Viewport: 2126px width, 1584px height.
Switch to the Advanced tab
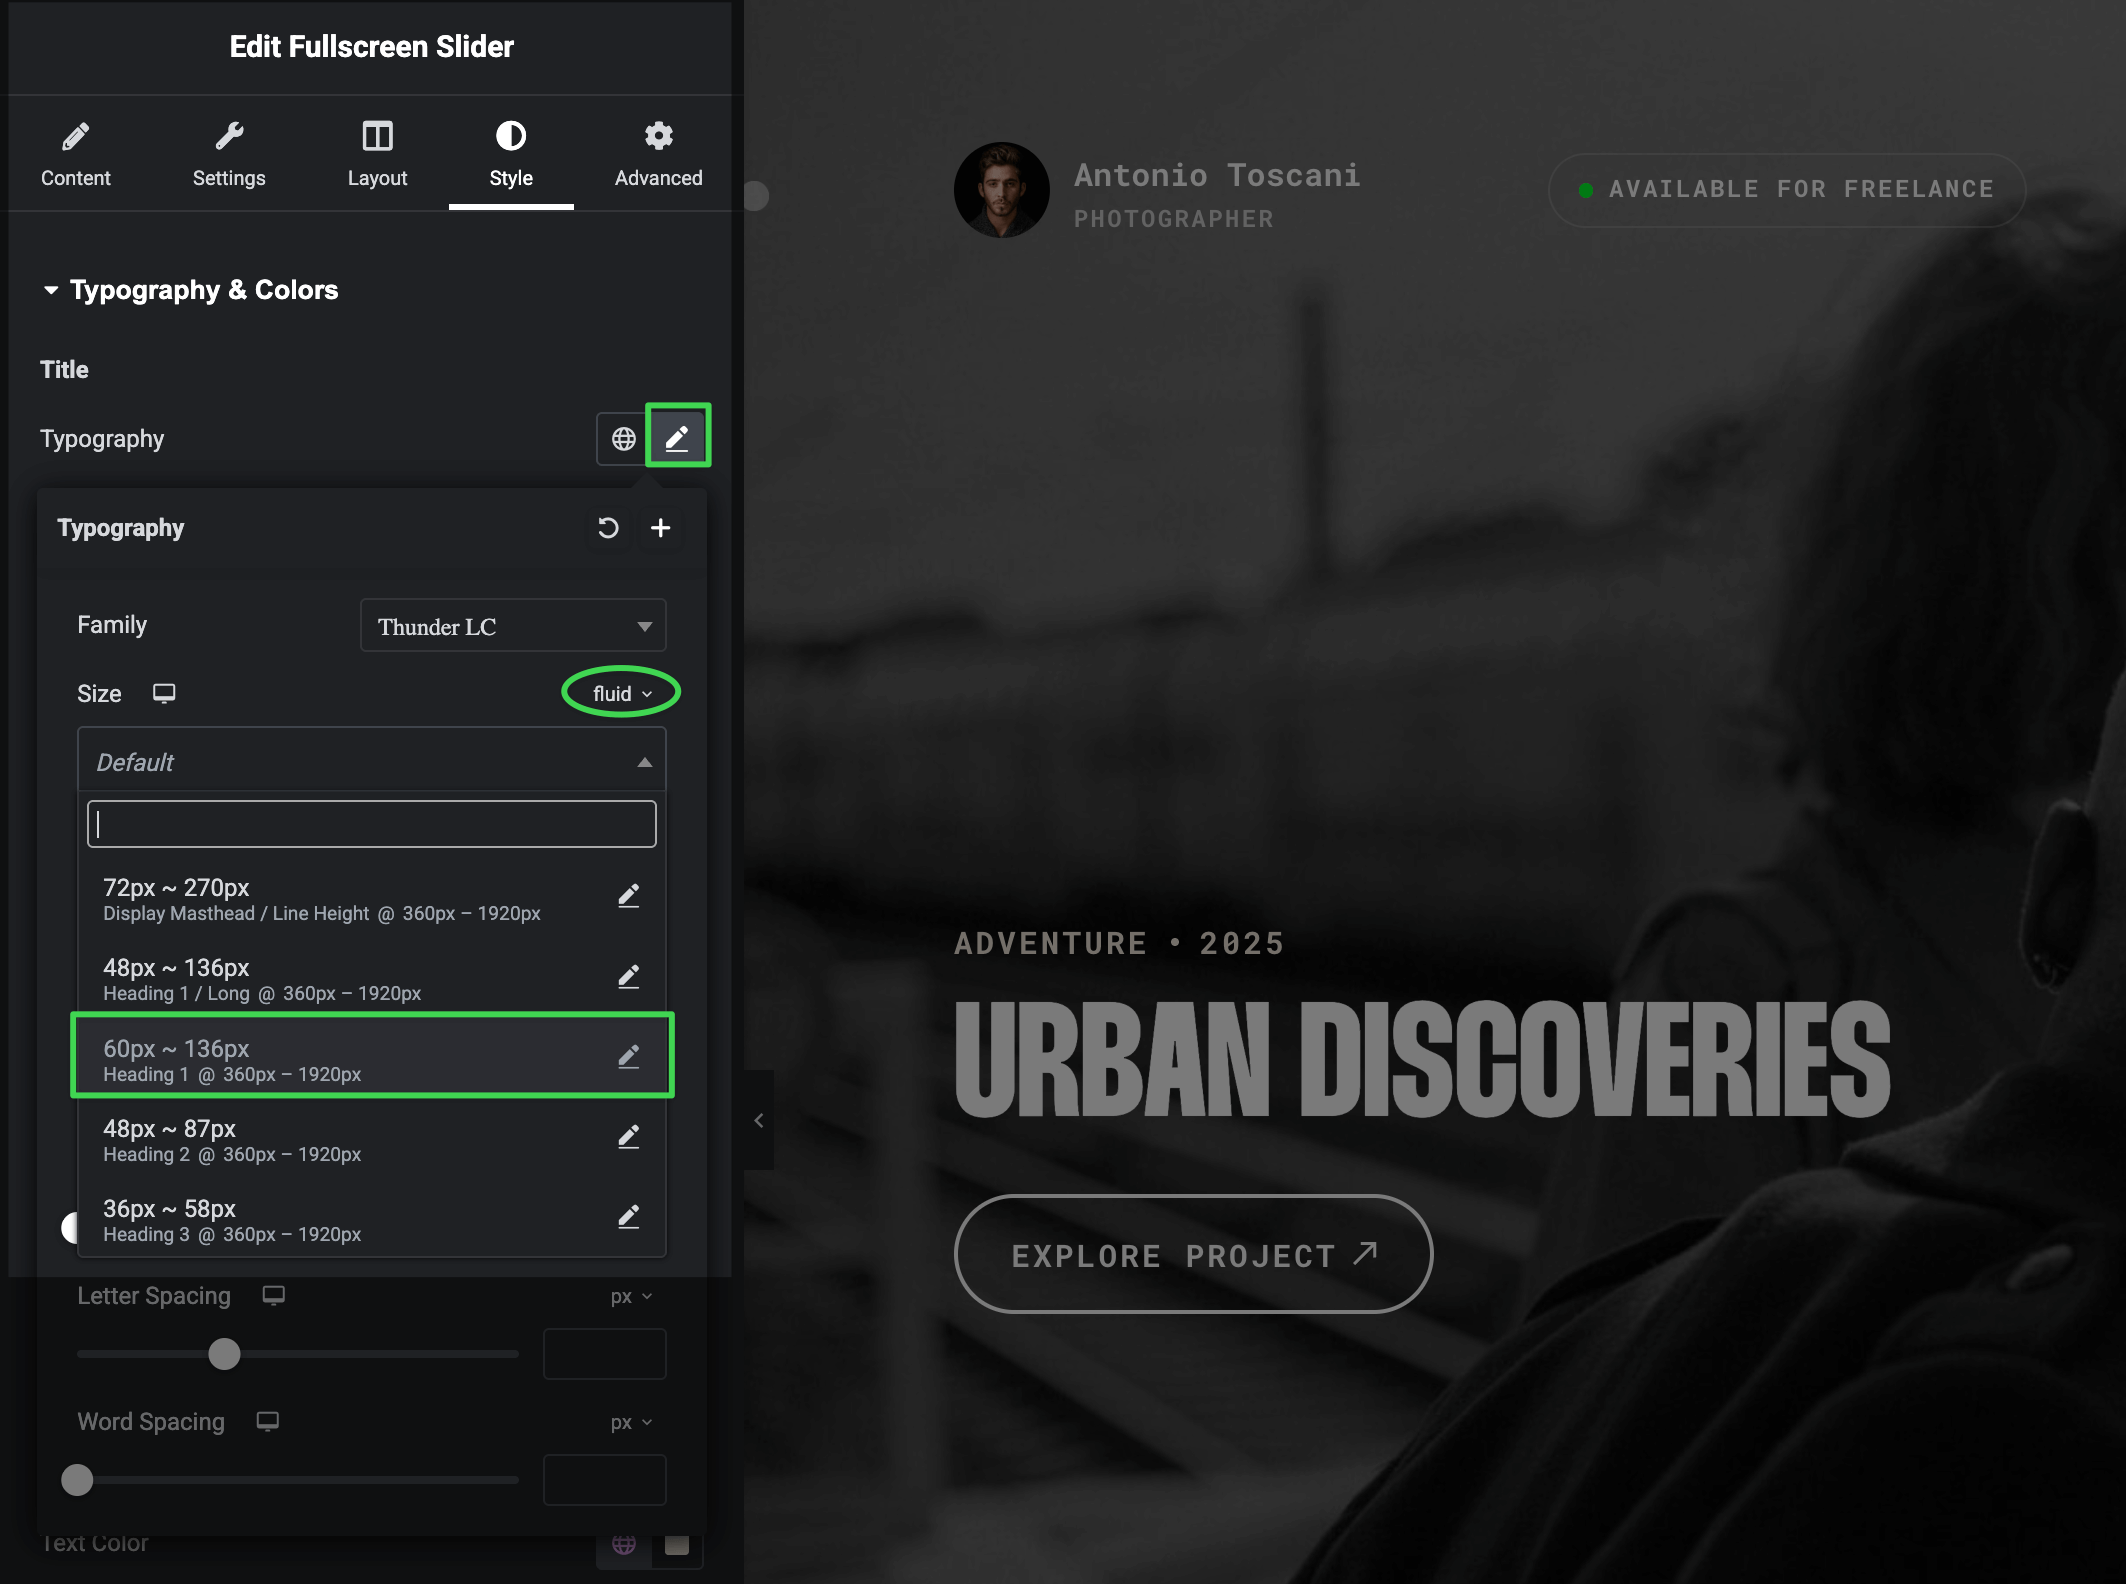click(658, 154)
